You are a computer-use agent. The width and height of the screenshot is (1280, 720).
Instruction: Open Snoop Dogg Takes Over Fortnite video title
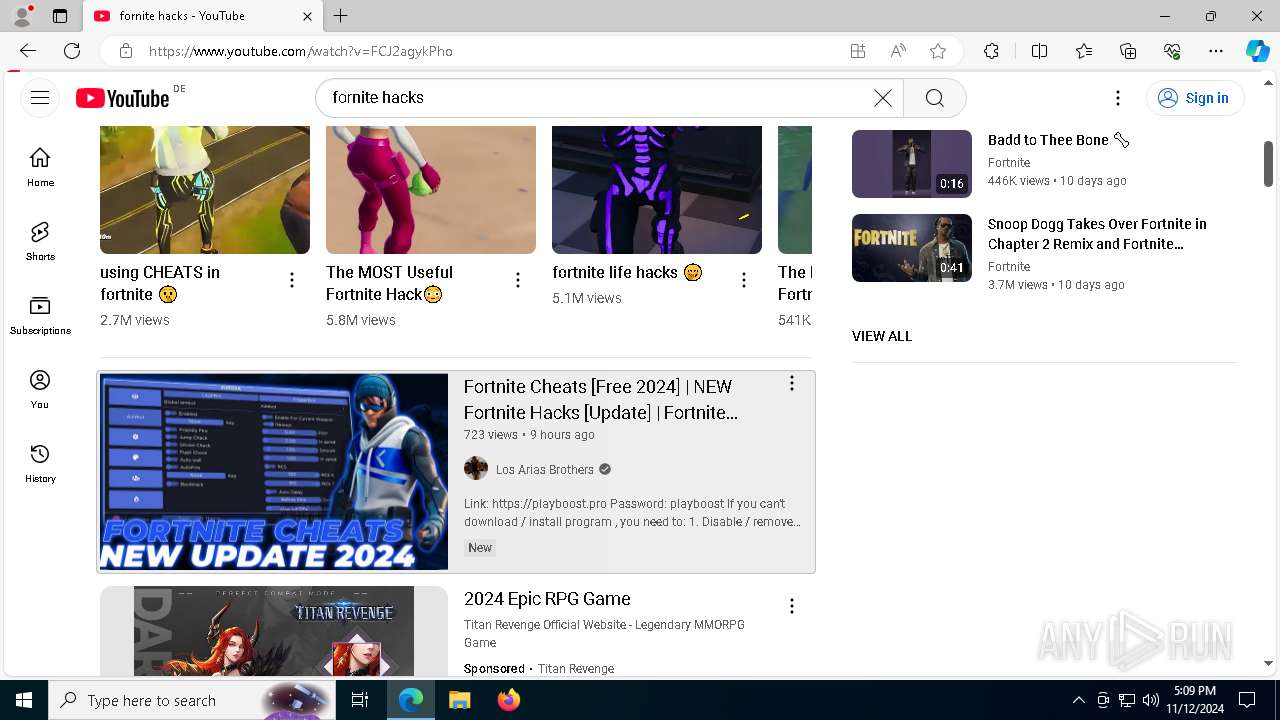tap(1097, 234)
